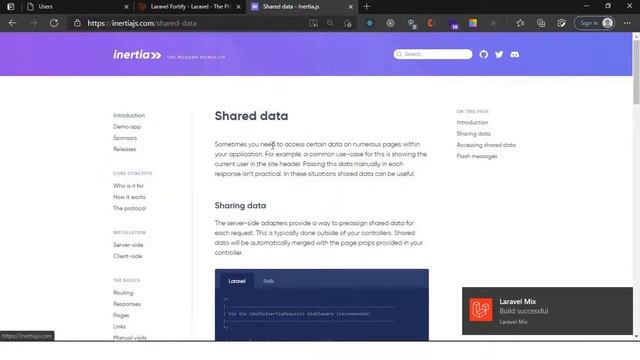Open the immersive reader icon
Screen dimensions: 640x360
tap(313, 23)
